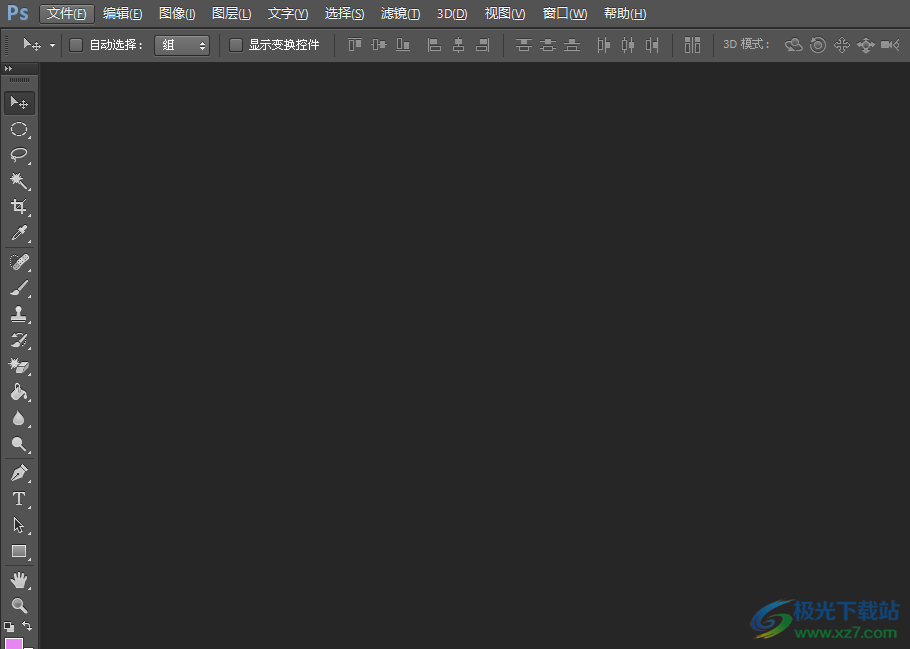Expand the toolbox double-arrow toggle
Image resolution: width=910 pixels, height=649 pixels.
[x=8, y=68]
